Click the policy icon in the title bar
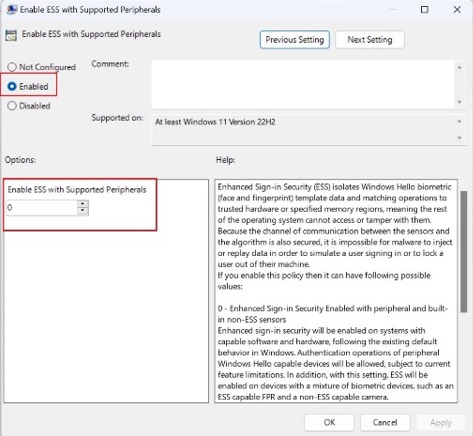473x436 pixels. (x=12, y=9)
